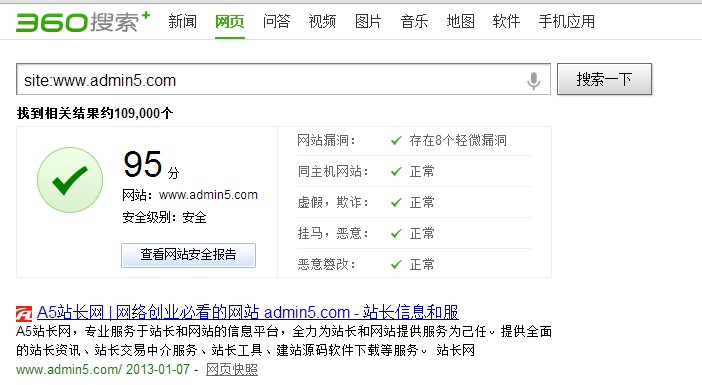Click 正常 status in 同主机网站 row
The height and width of the screenshot is (385, 702).
point(422,171)
